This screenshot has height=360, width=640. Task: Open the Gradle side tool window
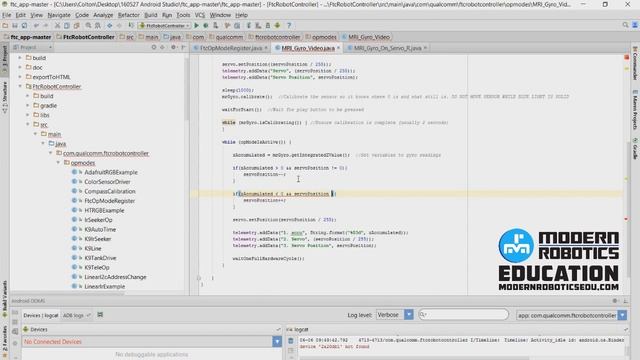click(x=635, y=149)
